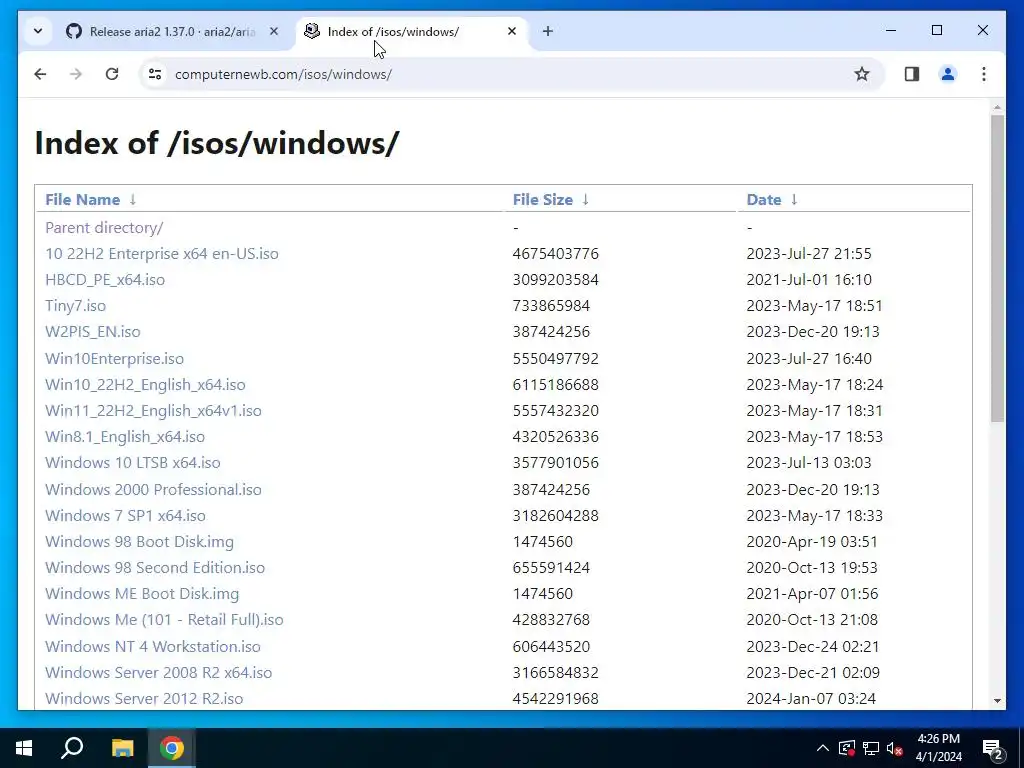Close the aria2 release tab
This screenshot has height=768, width=1024.
pyautogui.click(x=274, y=31)
